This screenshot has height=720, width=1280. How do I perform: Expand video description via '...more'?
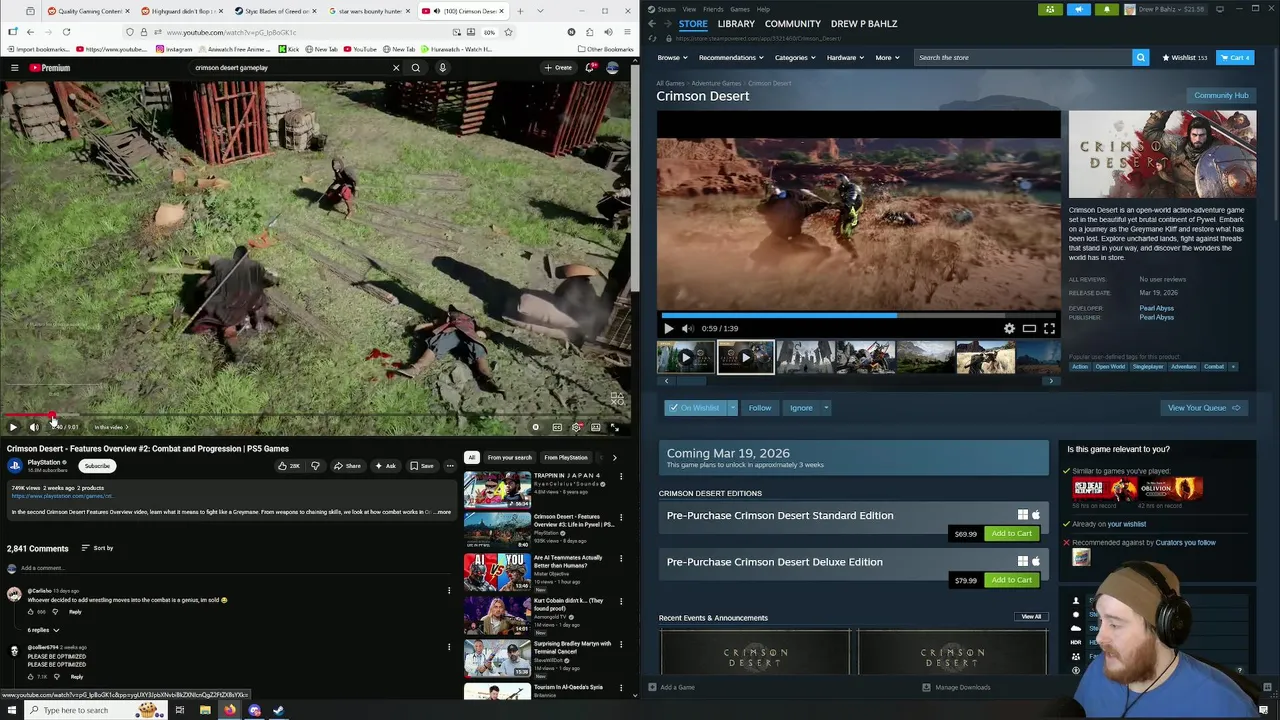point(441,512)
